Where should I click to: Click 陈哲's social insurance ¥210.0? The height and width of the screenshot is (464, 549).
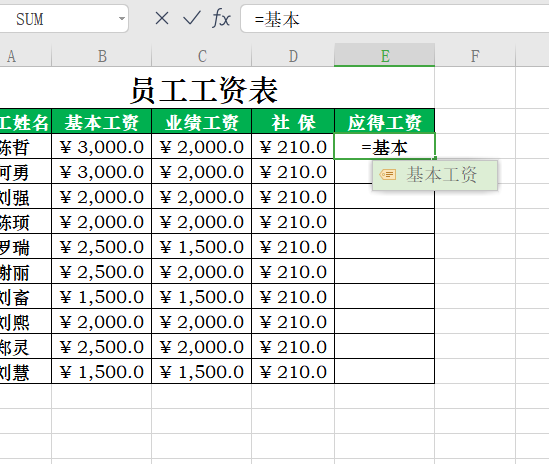pos(293,146)
